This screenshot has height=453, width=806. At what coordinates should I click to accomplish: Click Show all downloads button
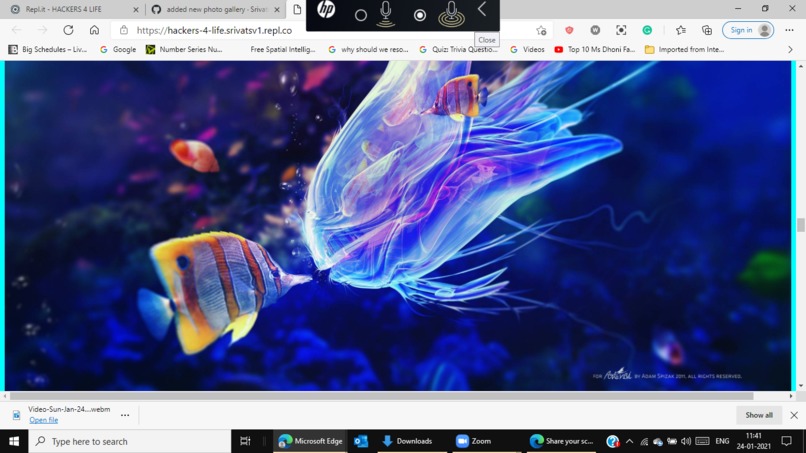759,415
